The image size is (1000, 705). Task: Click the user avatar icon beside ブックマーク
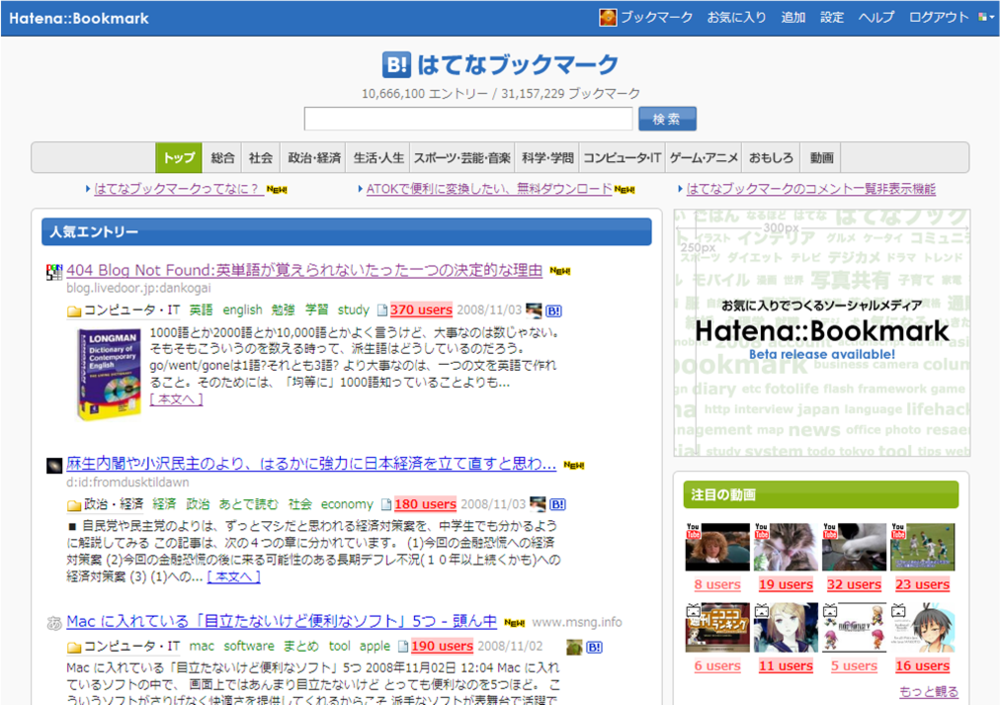pos(608,17)
